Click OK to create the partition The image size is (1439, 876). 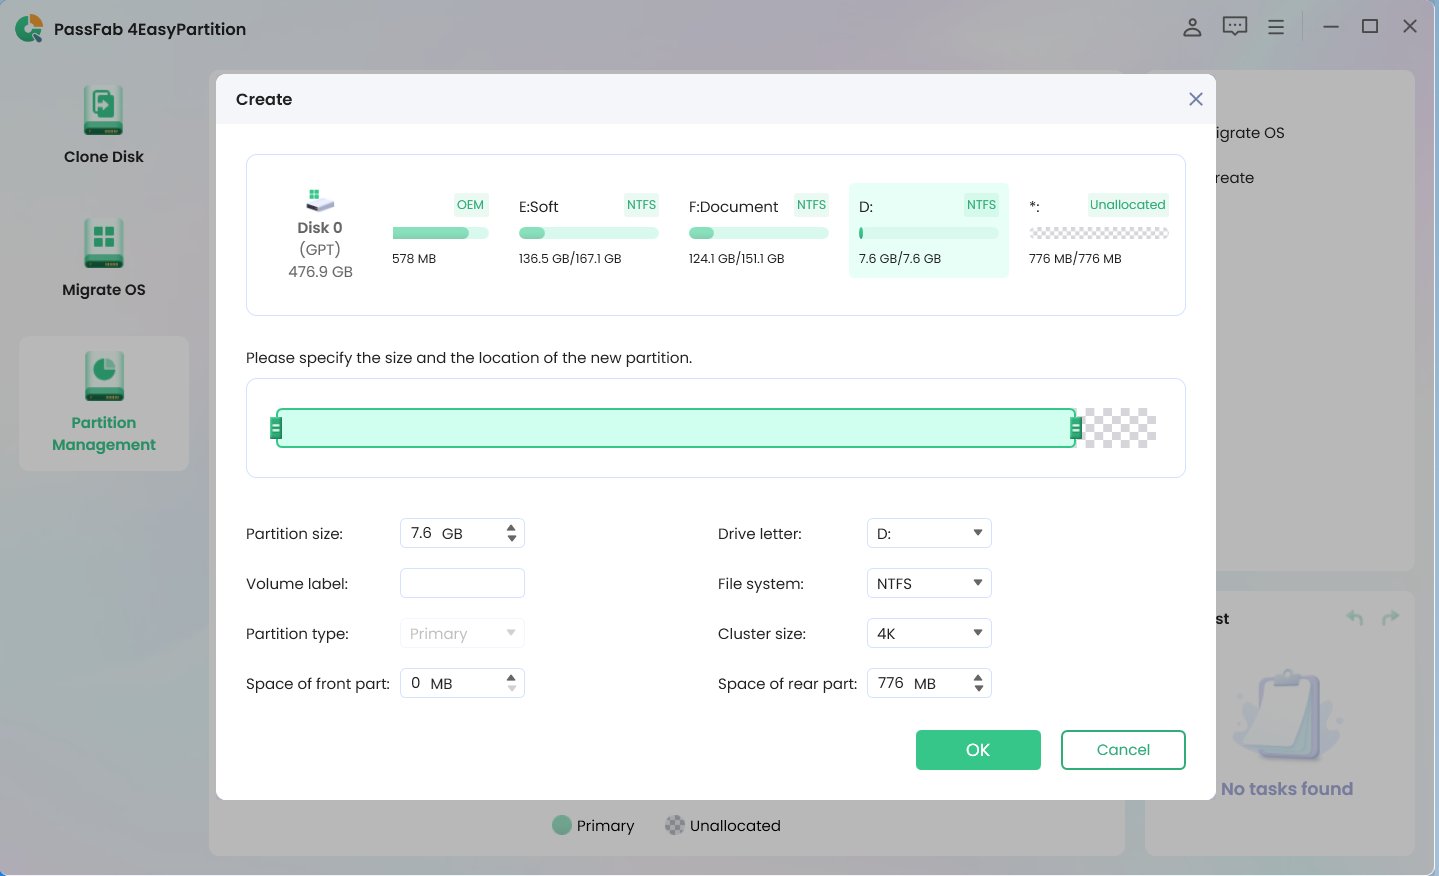click(x=977, y=749)
